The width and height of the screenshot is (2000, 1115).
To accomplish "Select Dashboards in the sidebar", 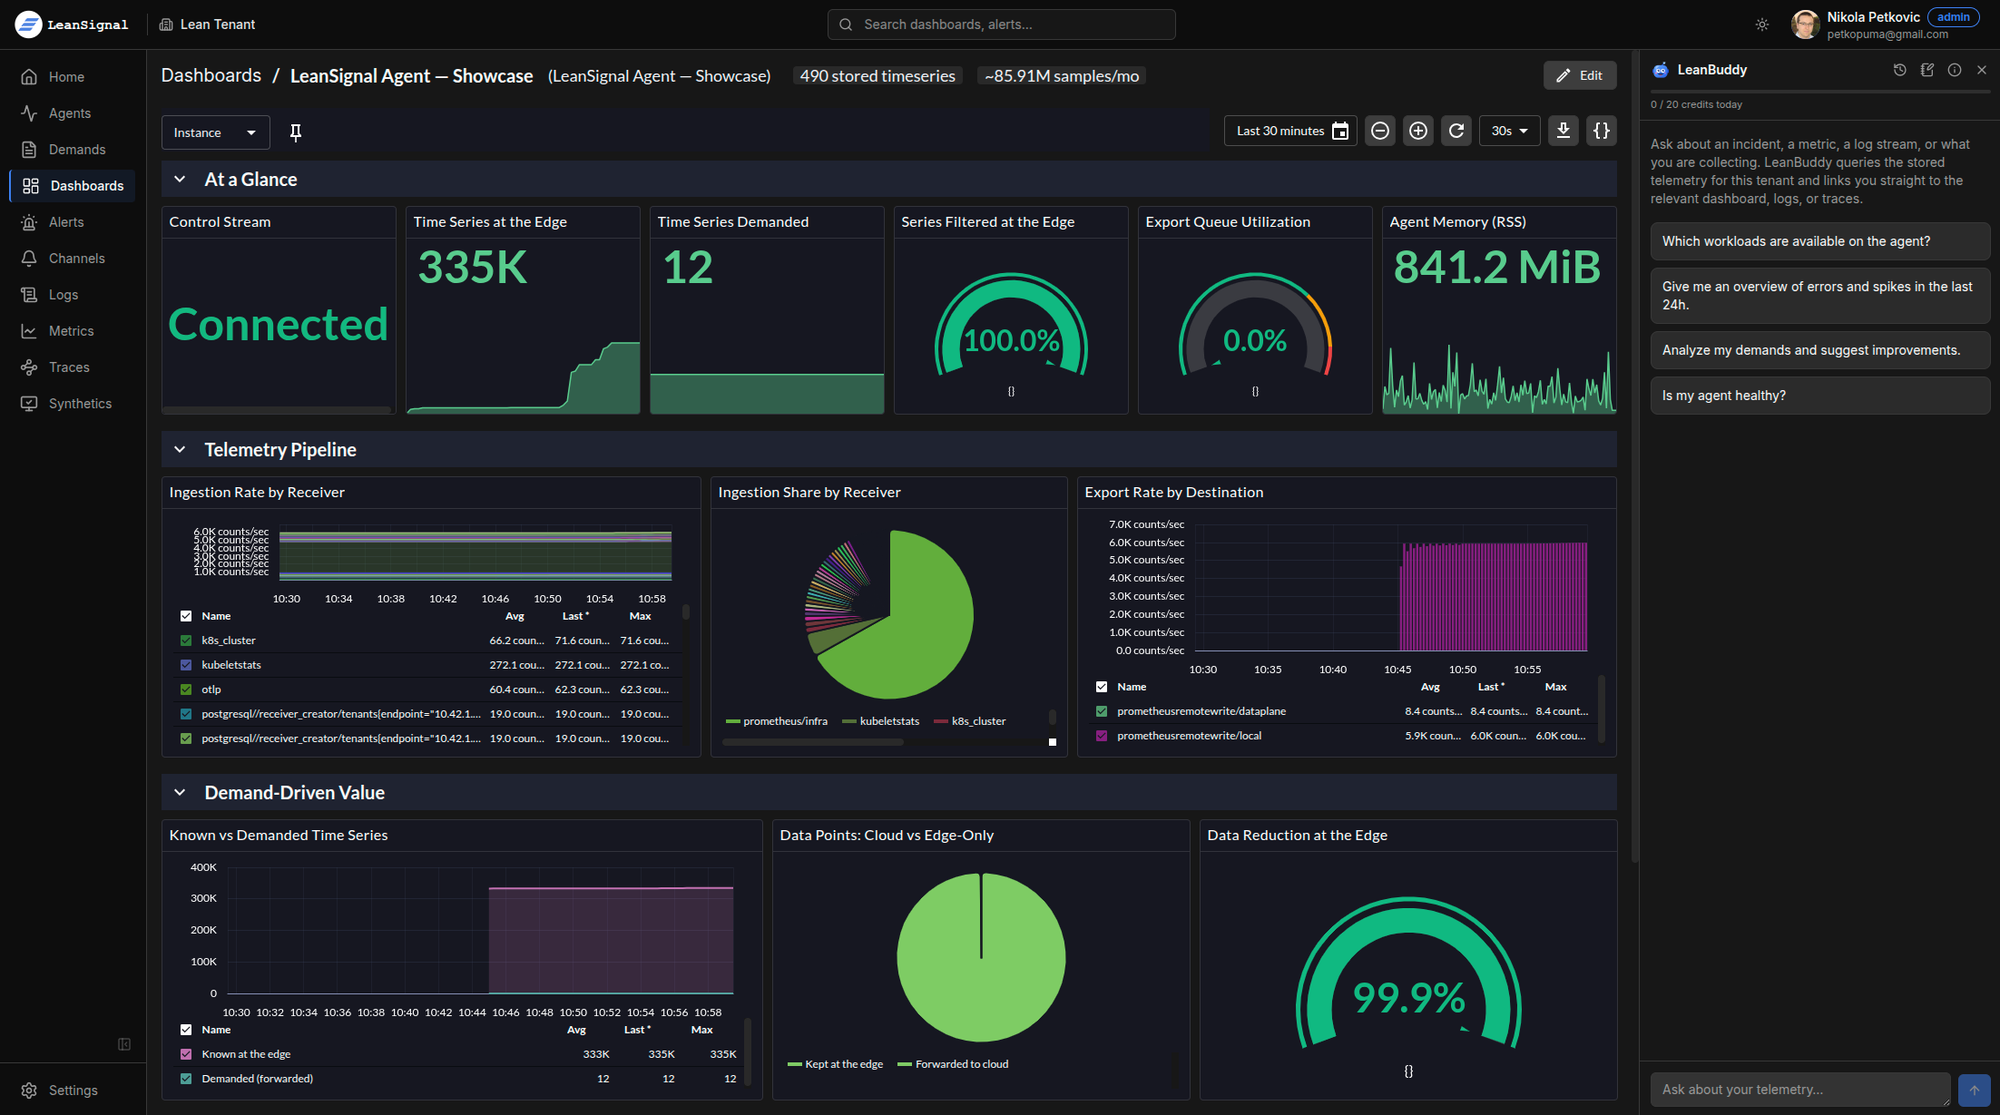I will [x=73, y=186].
